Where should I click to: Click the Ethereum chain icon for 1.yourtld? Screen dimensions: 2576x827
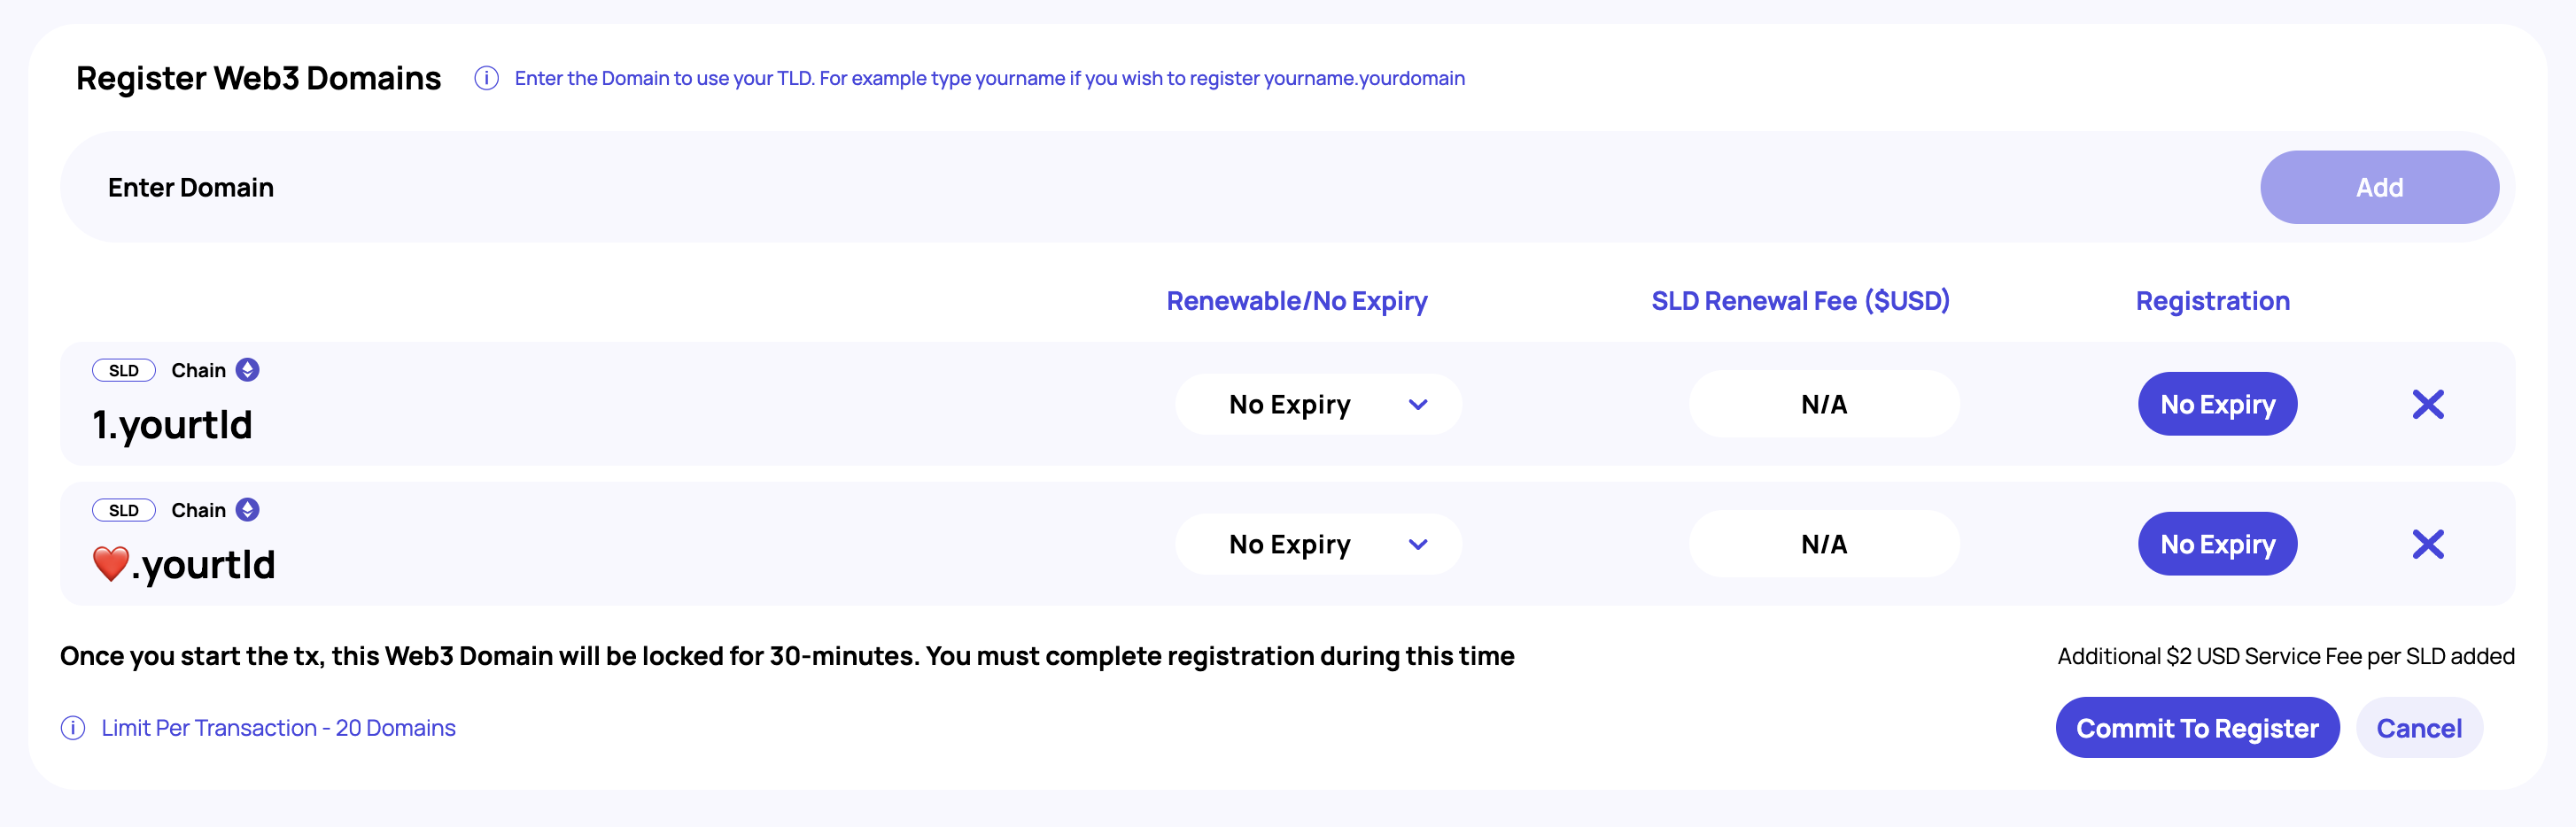click(x=248, y=370)
